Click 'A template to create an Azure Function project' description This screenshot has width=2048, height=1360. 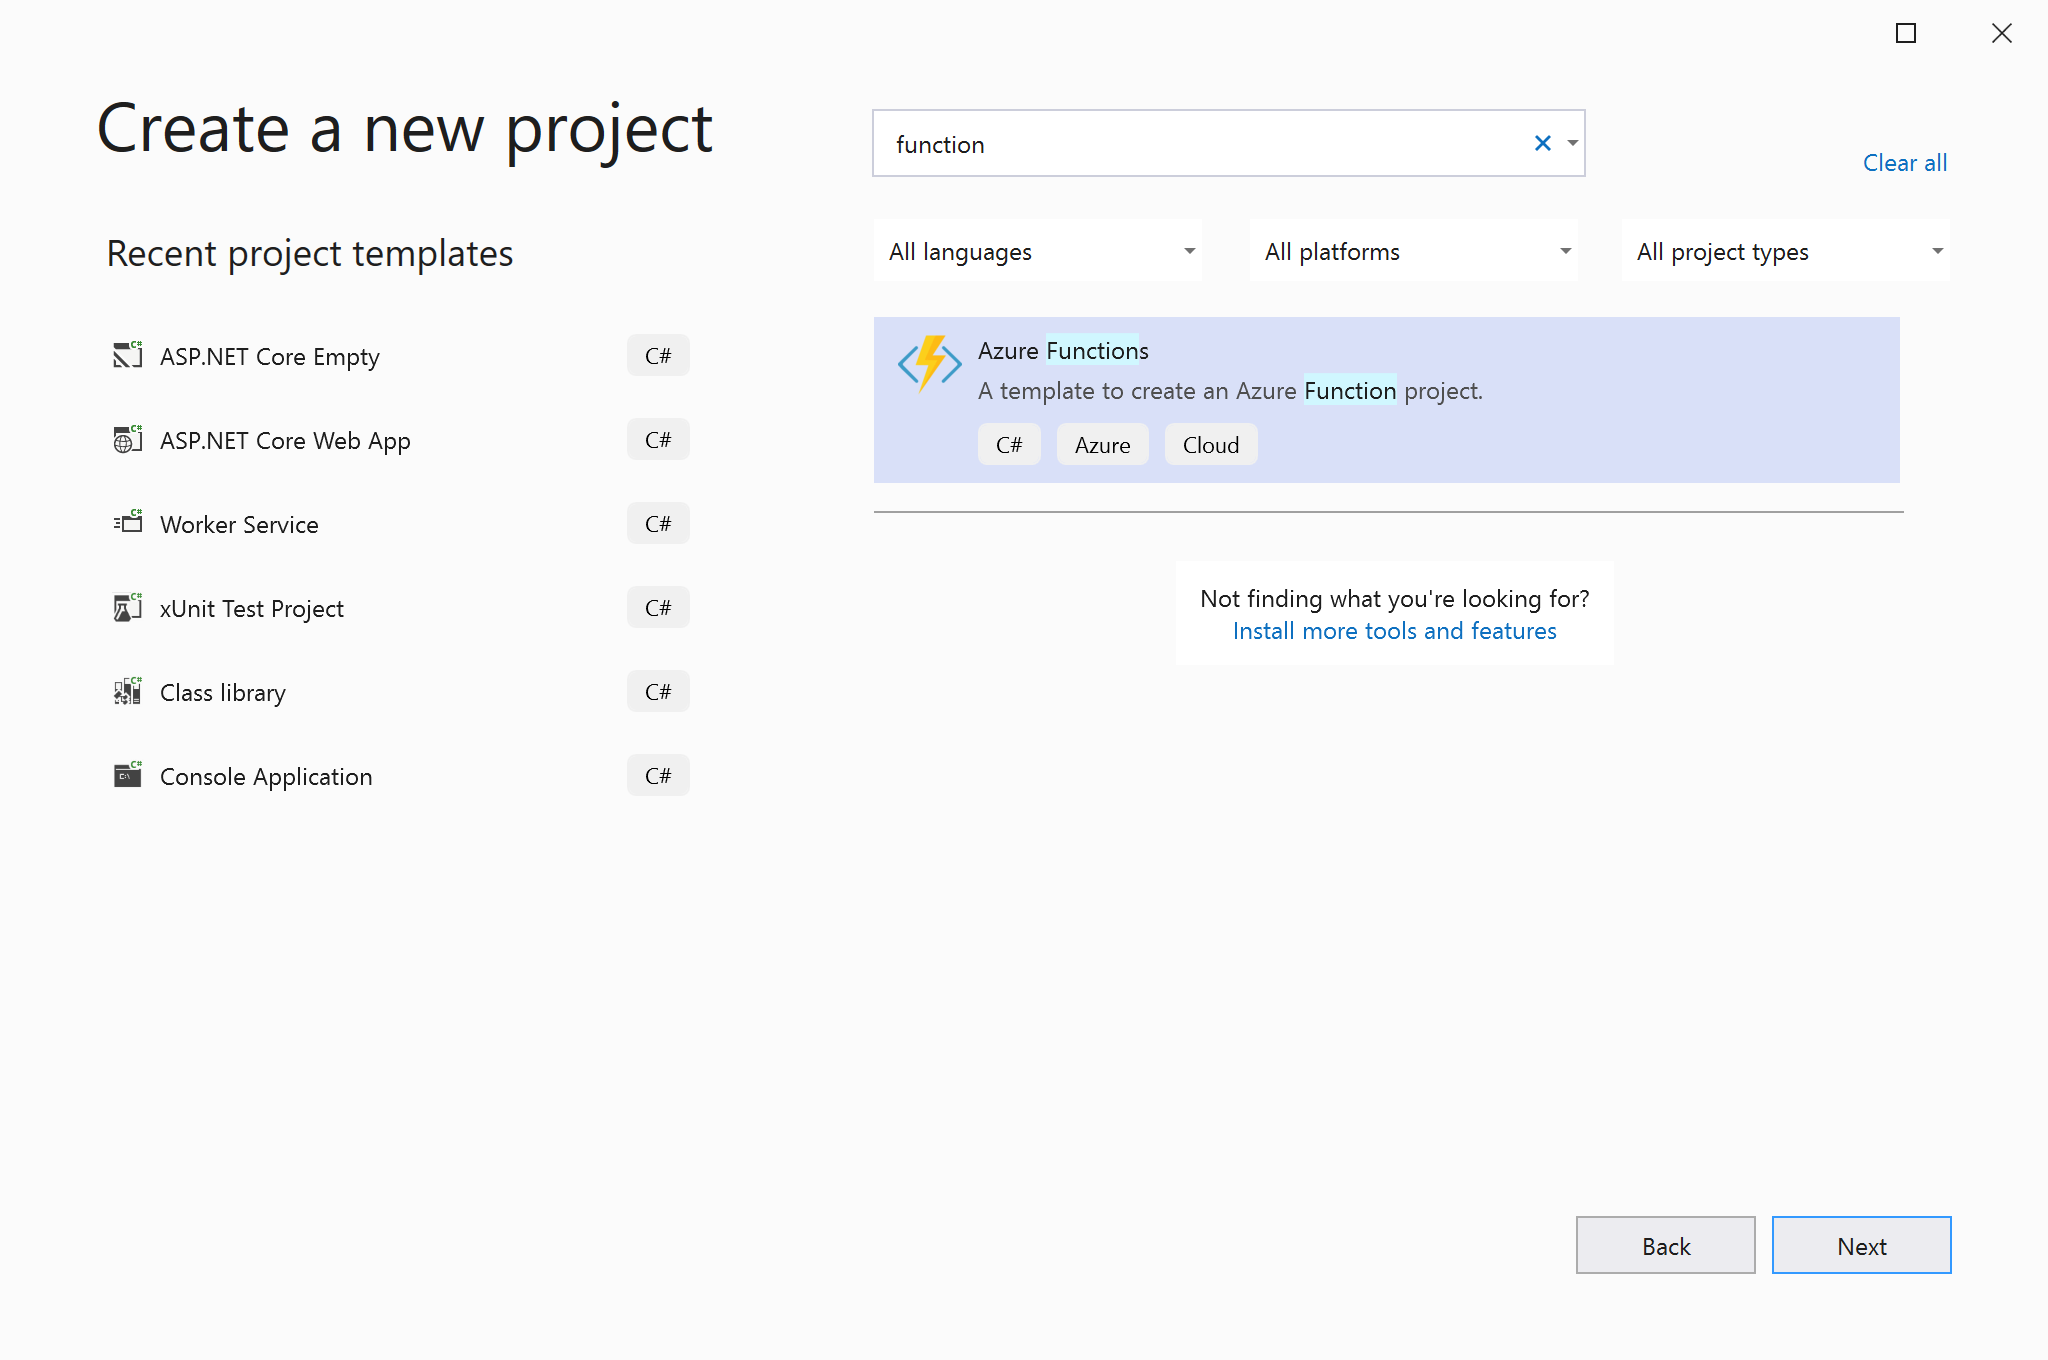(x=1230, y=391)
